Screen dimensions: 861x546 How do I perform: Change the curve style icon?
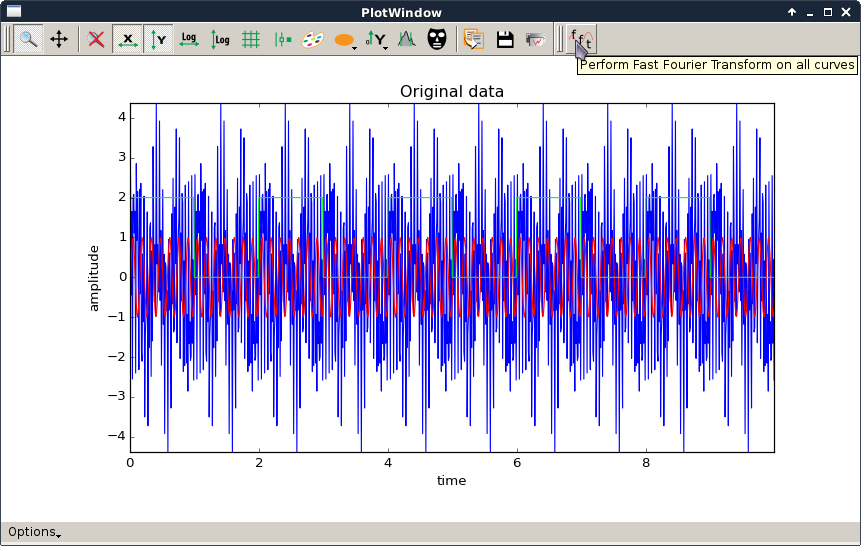(x=282, y=39)
